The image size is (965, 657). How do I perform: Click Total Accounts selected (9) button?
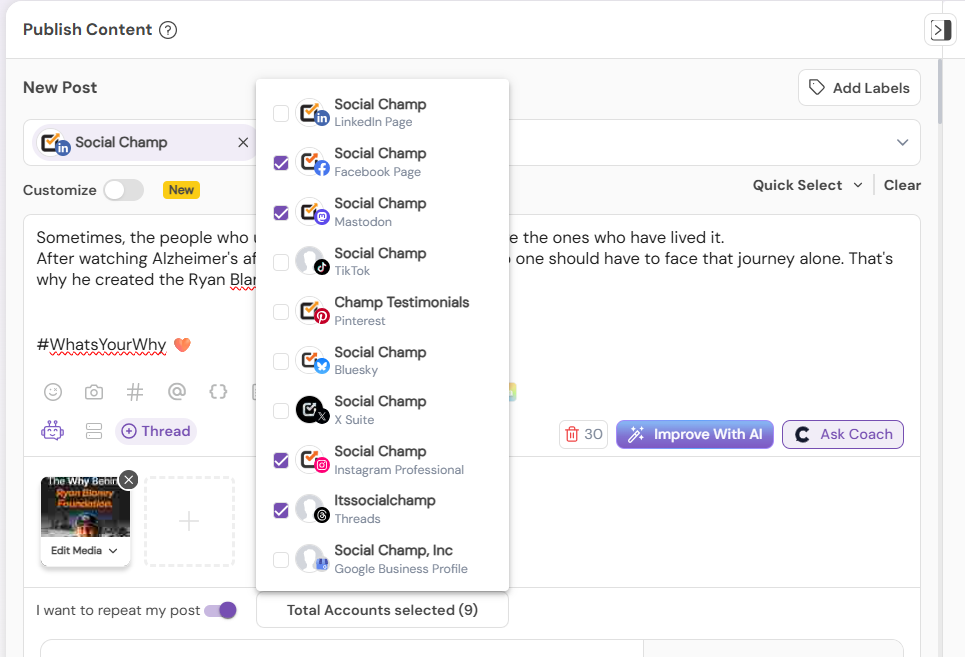tap(382, 610)
